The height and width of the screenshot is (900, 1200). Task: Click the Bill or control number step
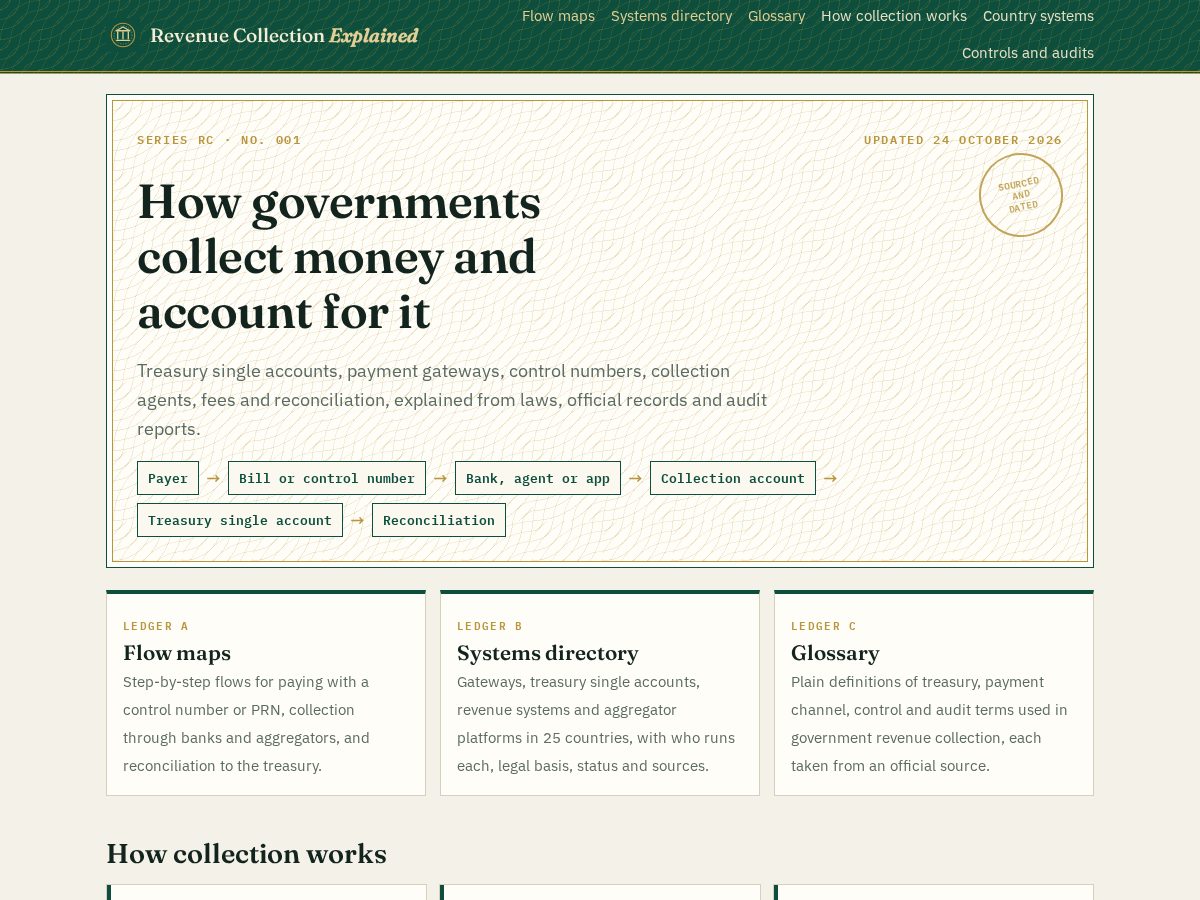[x=327, y=478]
